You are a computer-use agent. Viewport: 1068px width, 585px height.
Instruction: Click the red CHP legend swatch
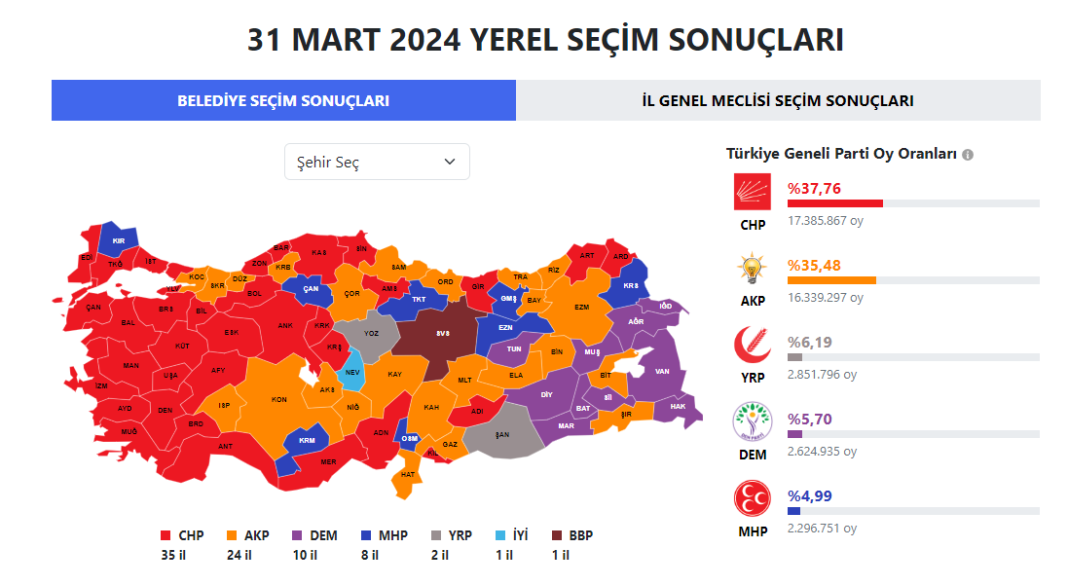coord(166,536)
